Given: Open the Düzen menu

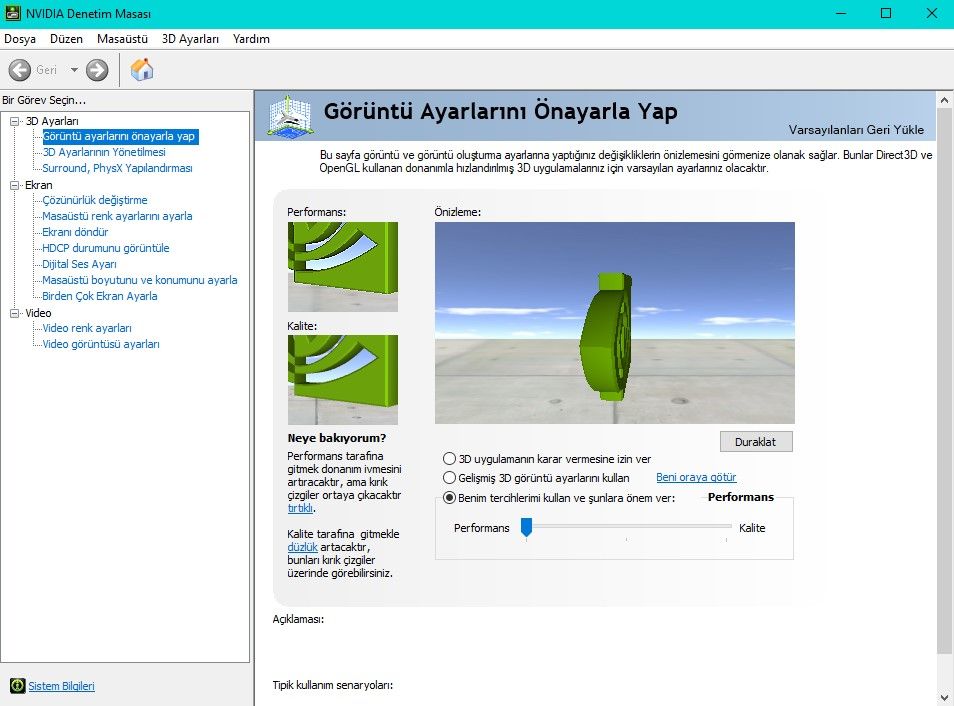Looking at the screenshot, I should coord(66,39).
